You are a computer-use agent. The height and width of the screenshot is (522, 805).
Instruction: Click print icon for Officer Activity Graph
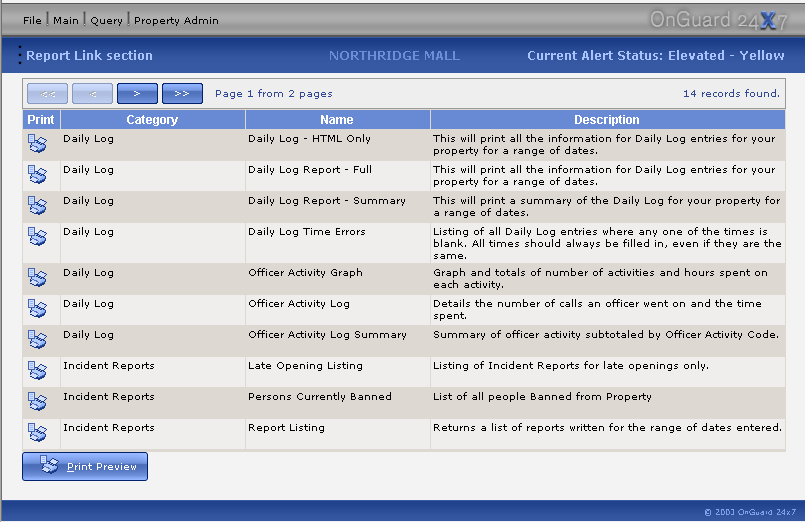point(37,278)
